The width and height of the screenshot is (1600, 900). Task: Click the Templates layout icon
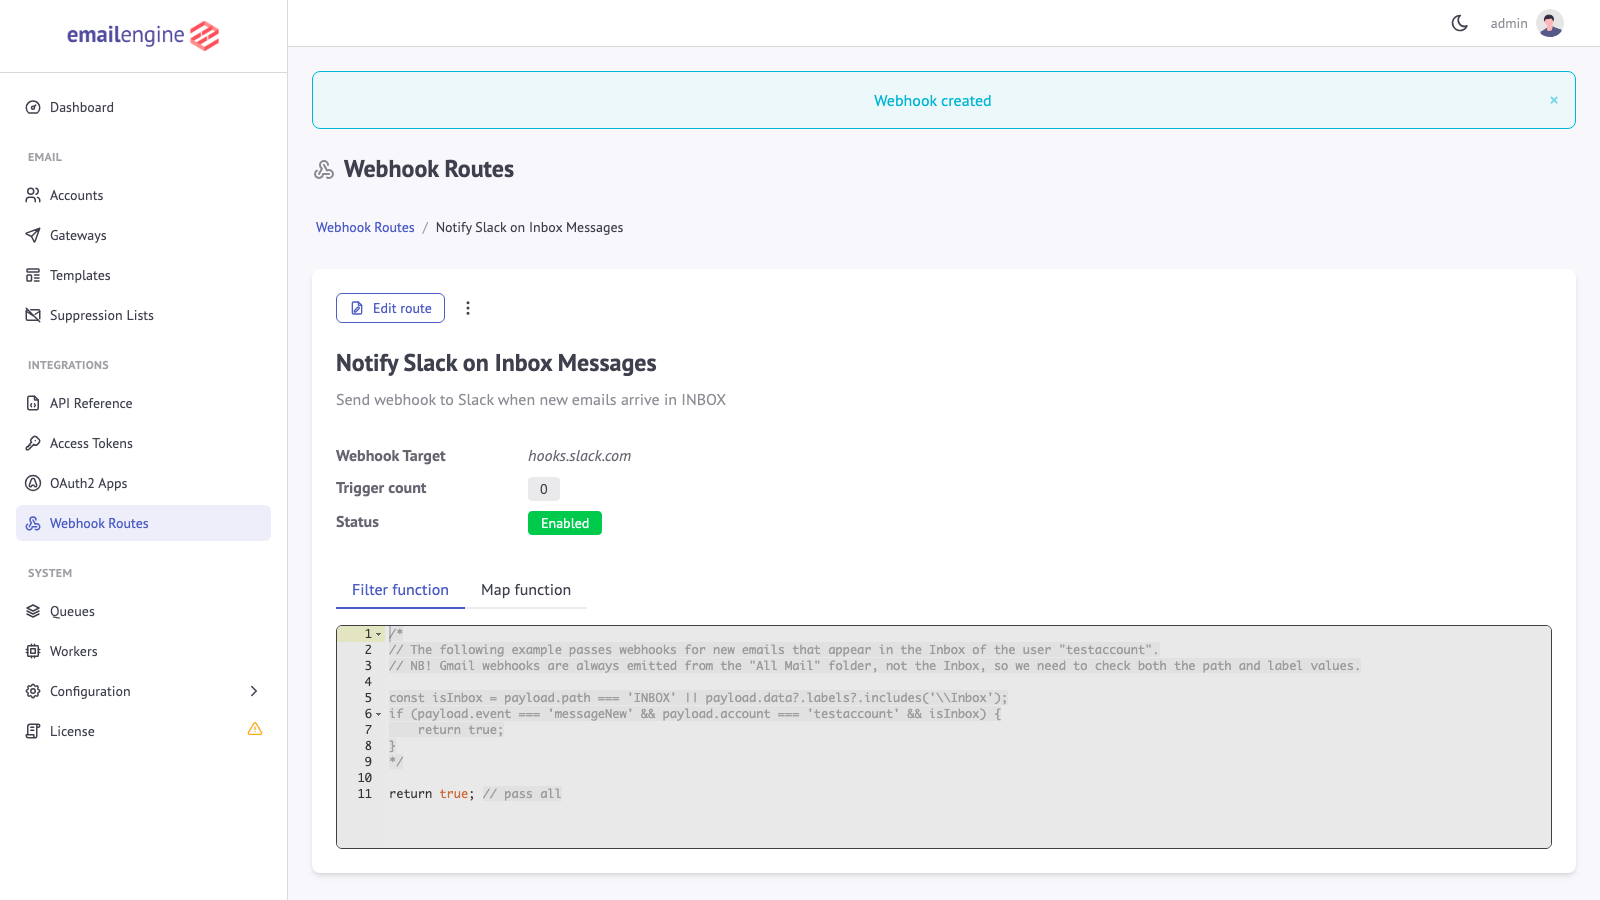pyautogui.click(x=33, y=275)
